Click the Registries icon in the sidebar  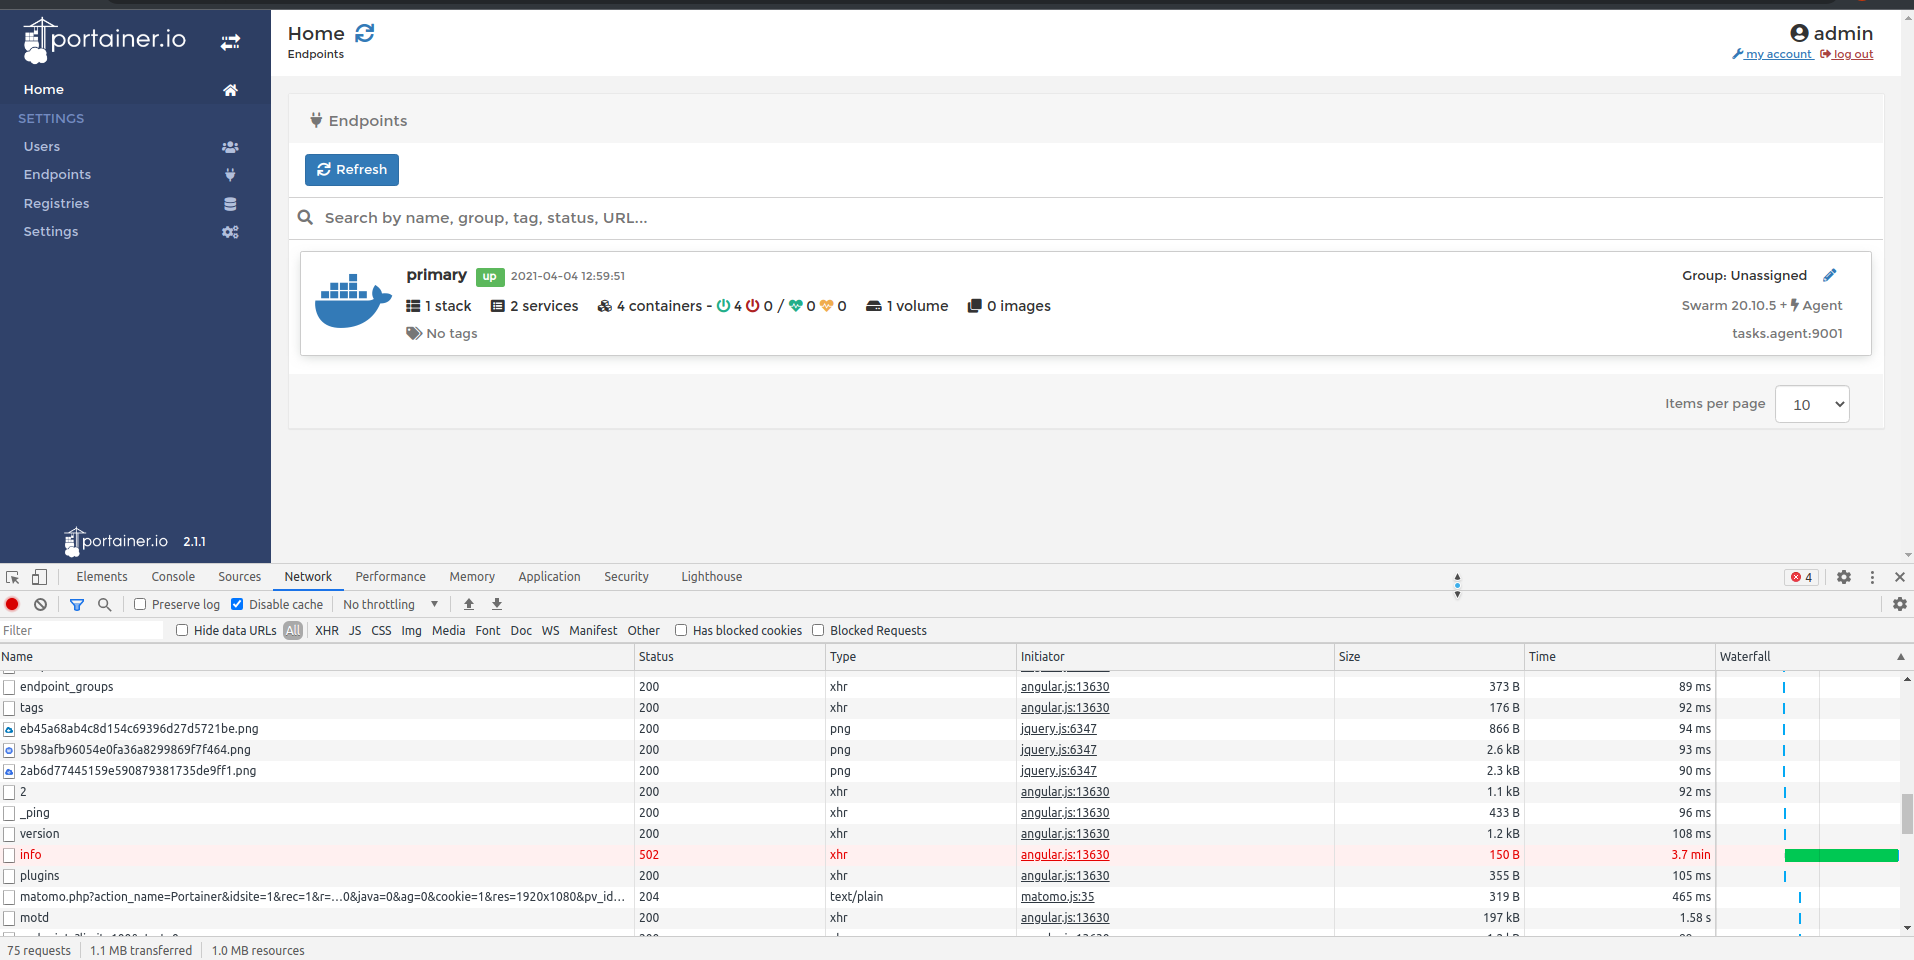point(230,203)
